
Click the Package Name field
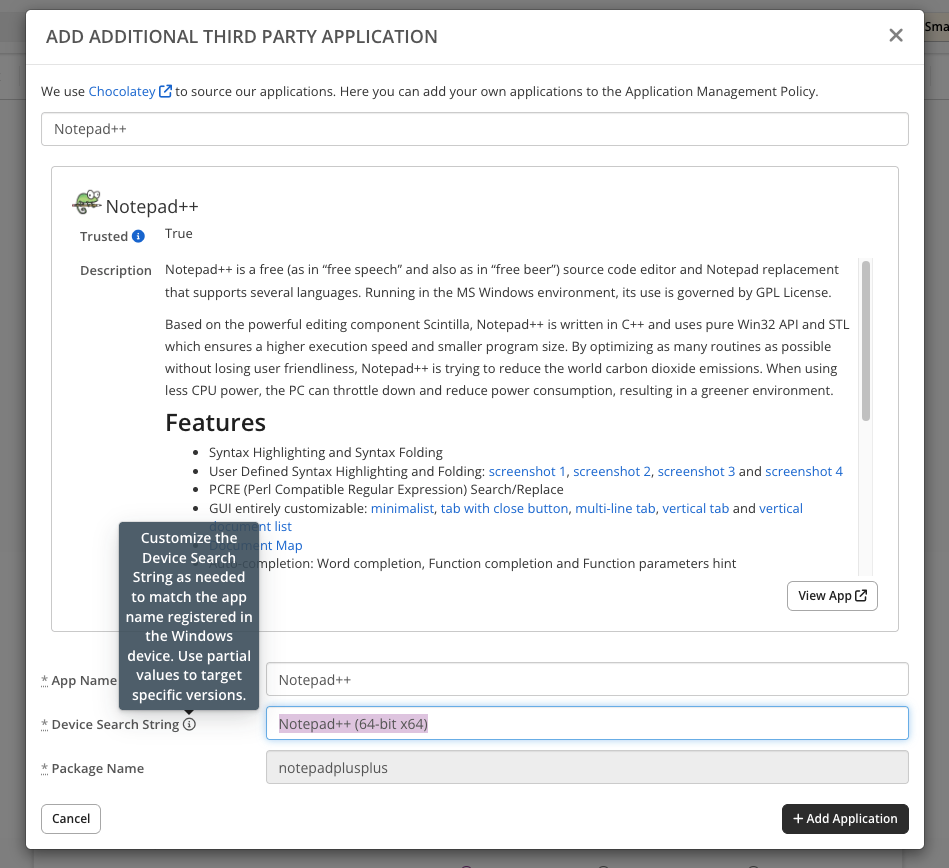pyautogui.click(x=586, y=768)
